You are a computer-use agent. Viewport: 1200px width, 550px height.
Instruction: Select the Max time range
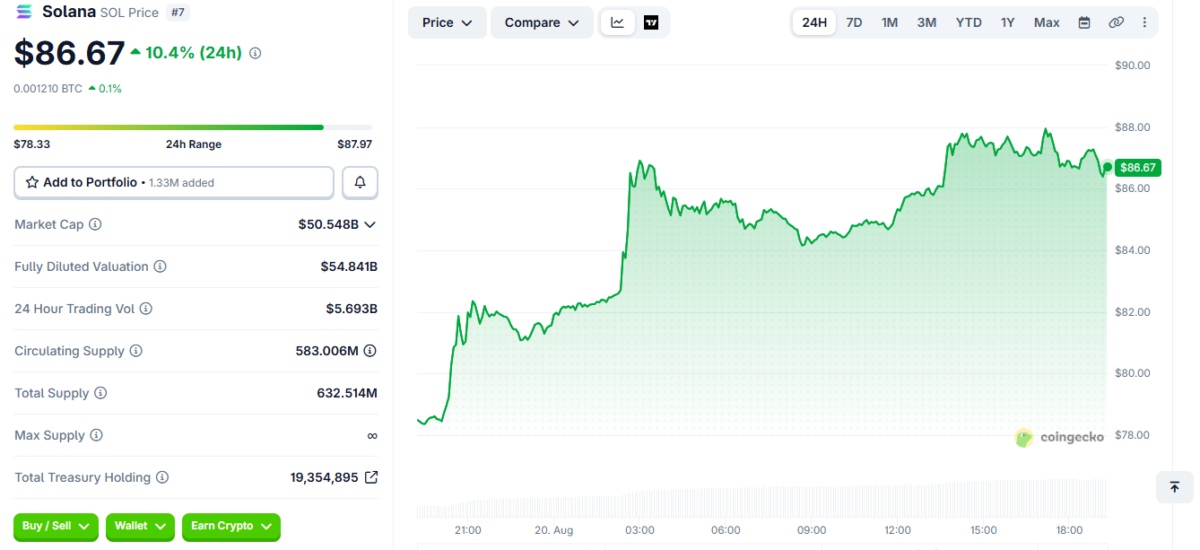coord(1047,22)
